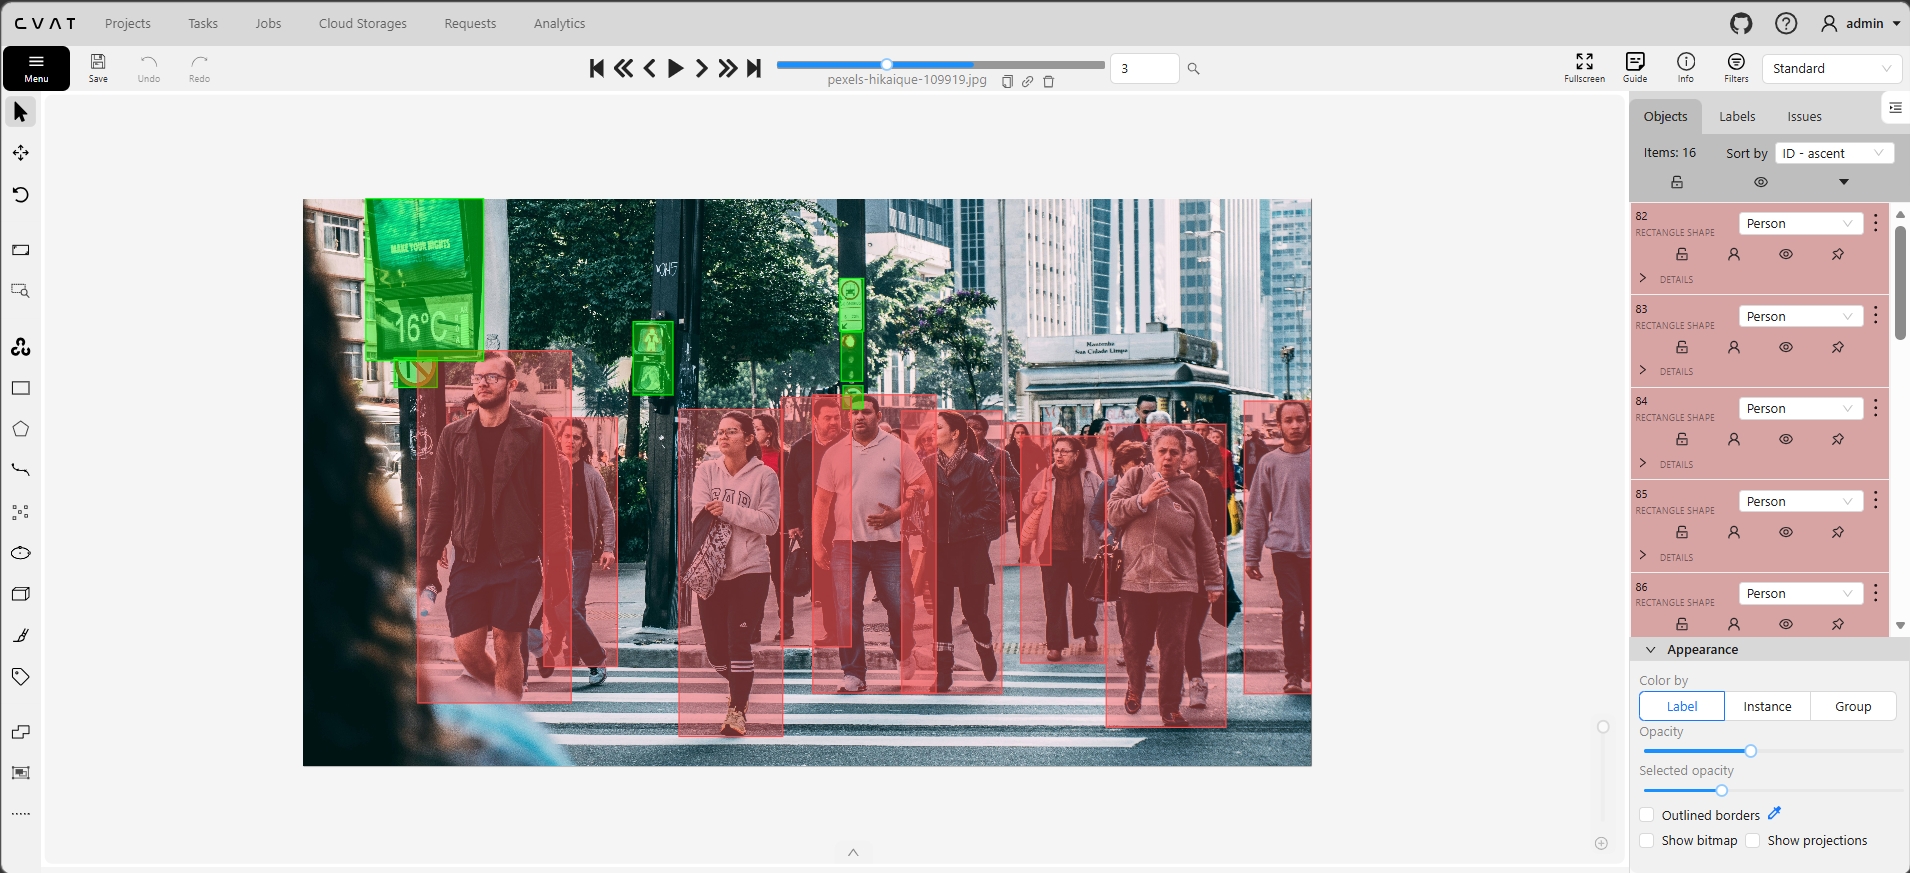Select the cursor tool in left toolbar
Screen dimensions: 1910x873
[x=20, y=112]
